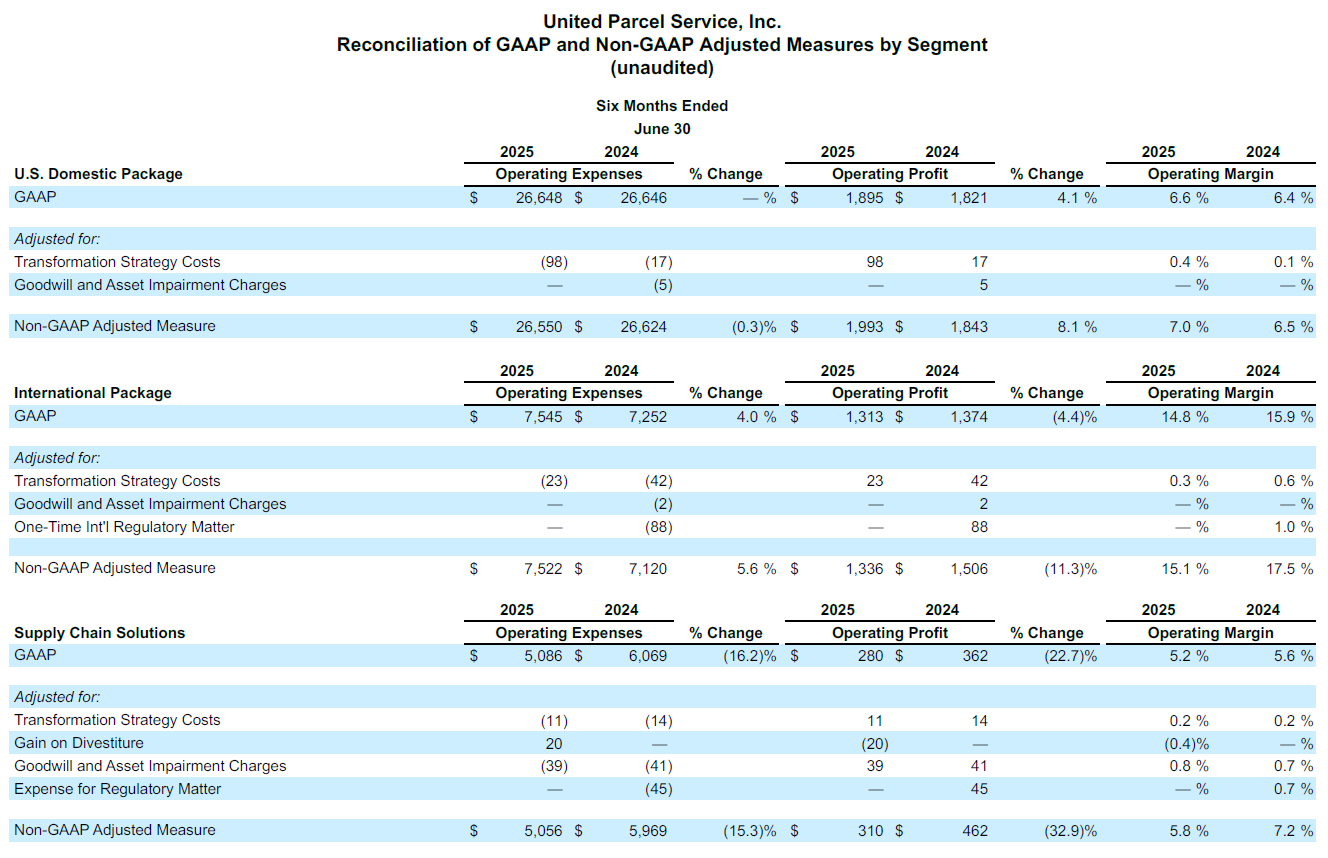Click the 5,969 adjusted operating expenses value
Screen dimensions: 1328x858
(x=647, y=830)
